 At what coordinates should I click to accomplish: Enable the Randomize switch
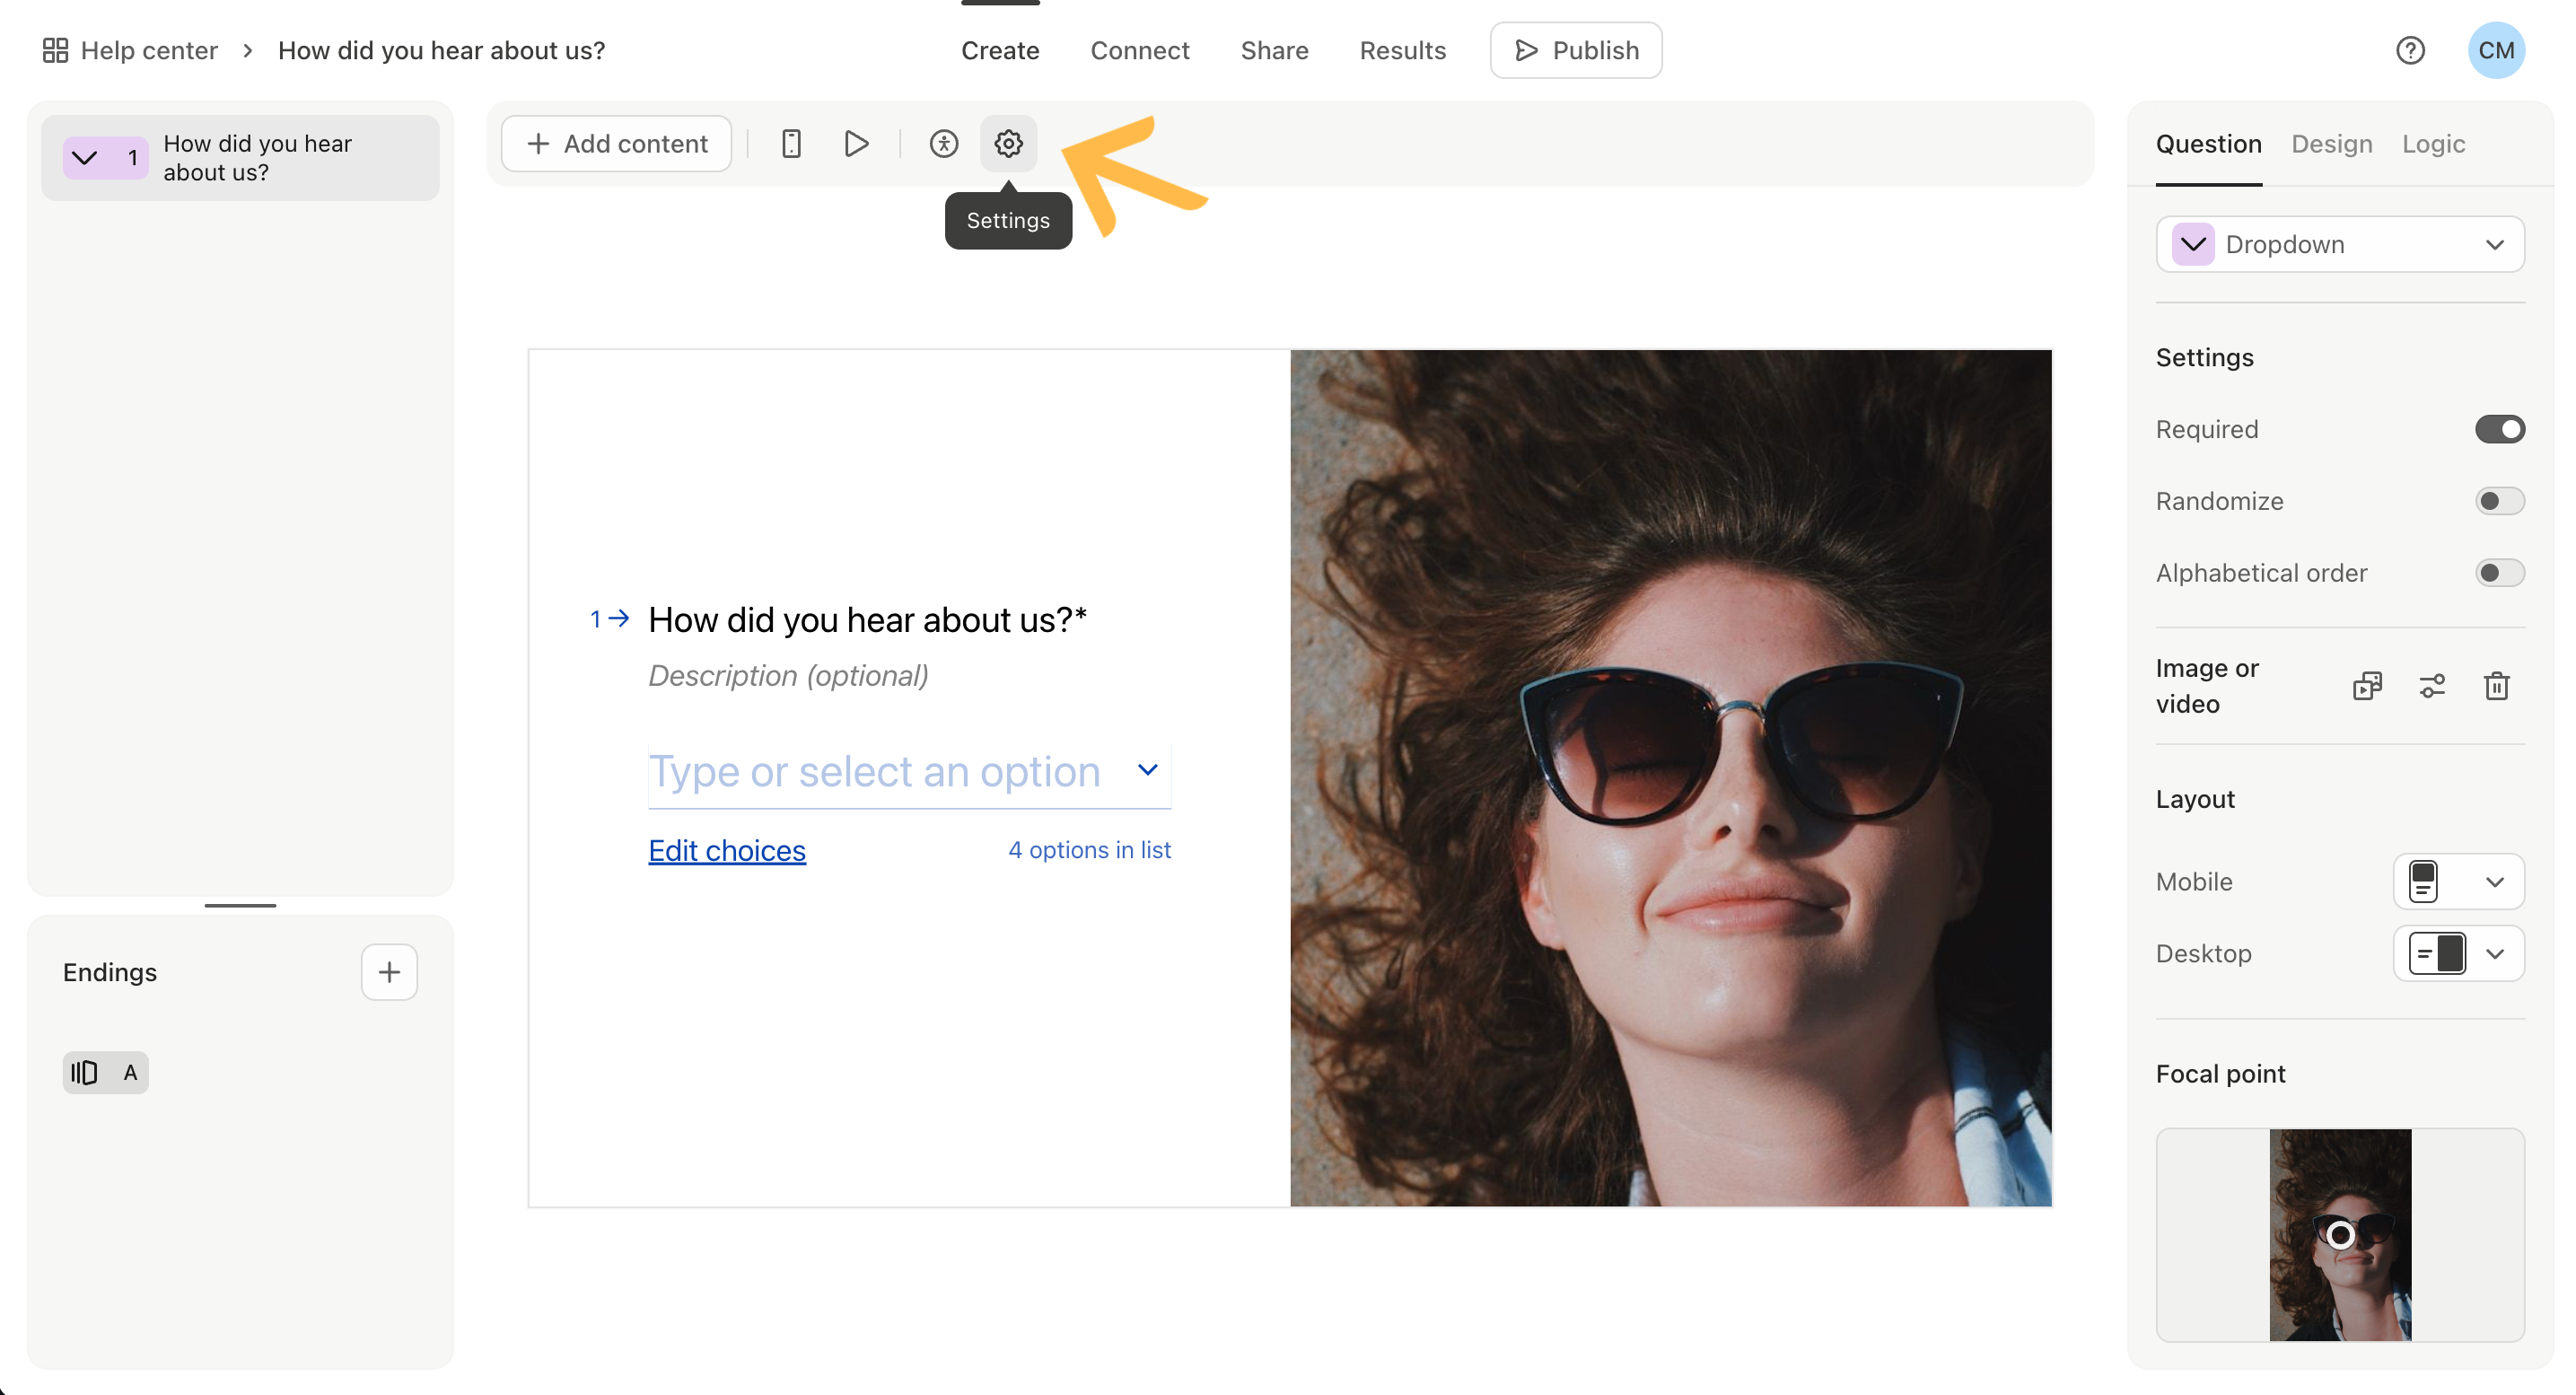(2499, 501)
